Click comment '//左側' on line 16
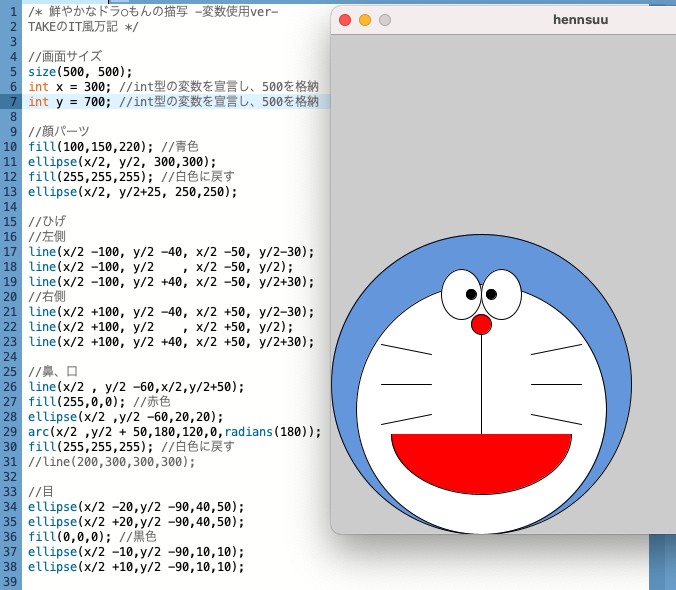Image resolution: width=676 pixels, height=590 pixels. click(x=47, y=237)
